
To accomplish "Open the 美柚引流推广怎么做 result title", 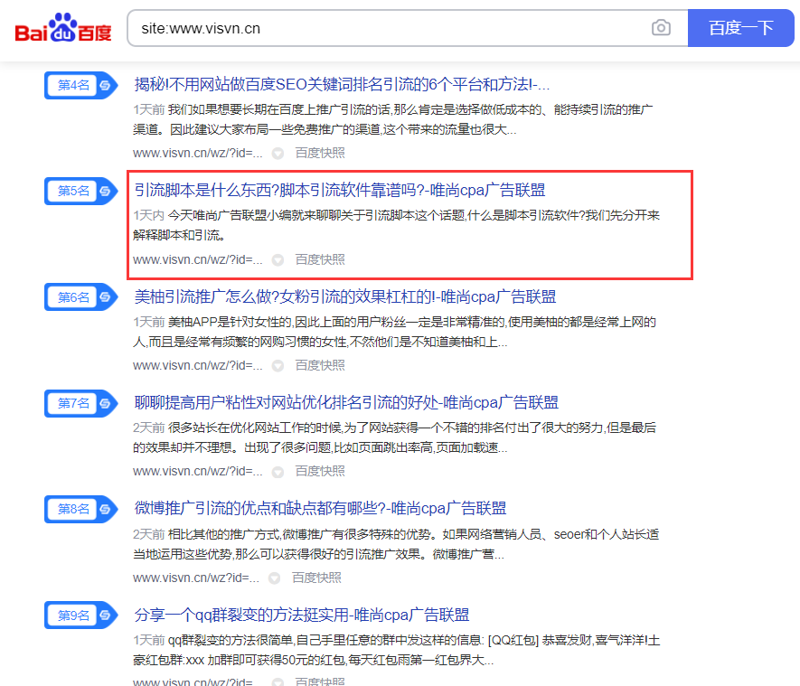I will pyautogui.click(x=345, y=297).
